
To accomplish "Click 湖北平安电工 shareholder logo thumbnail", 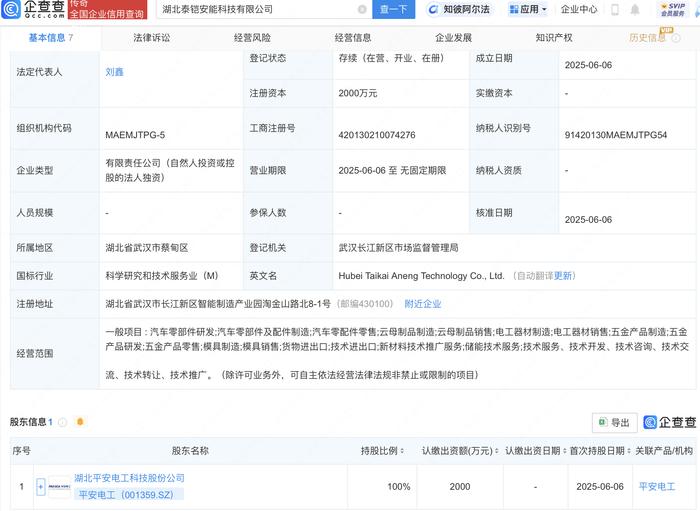I will coord(59,486).
